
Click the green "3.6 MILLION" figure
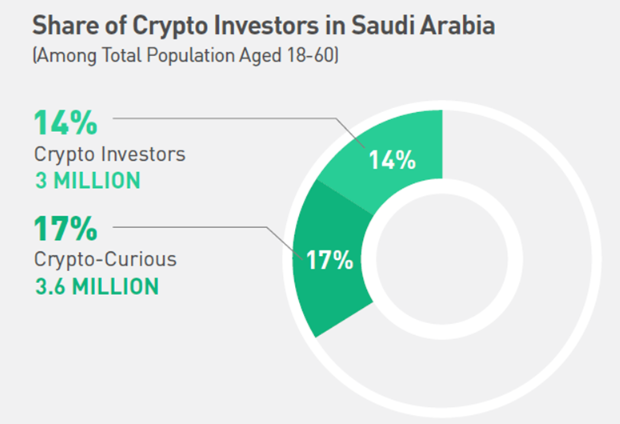97,286
